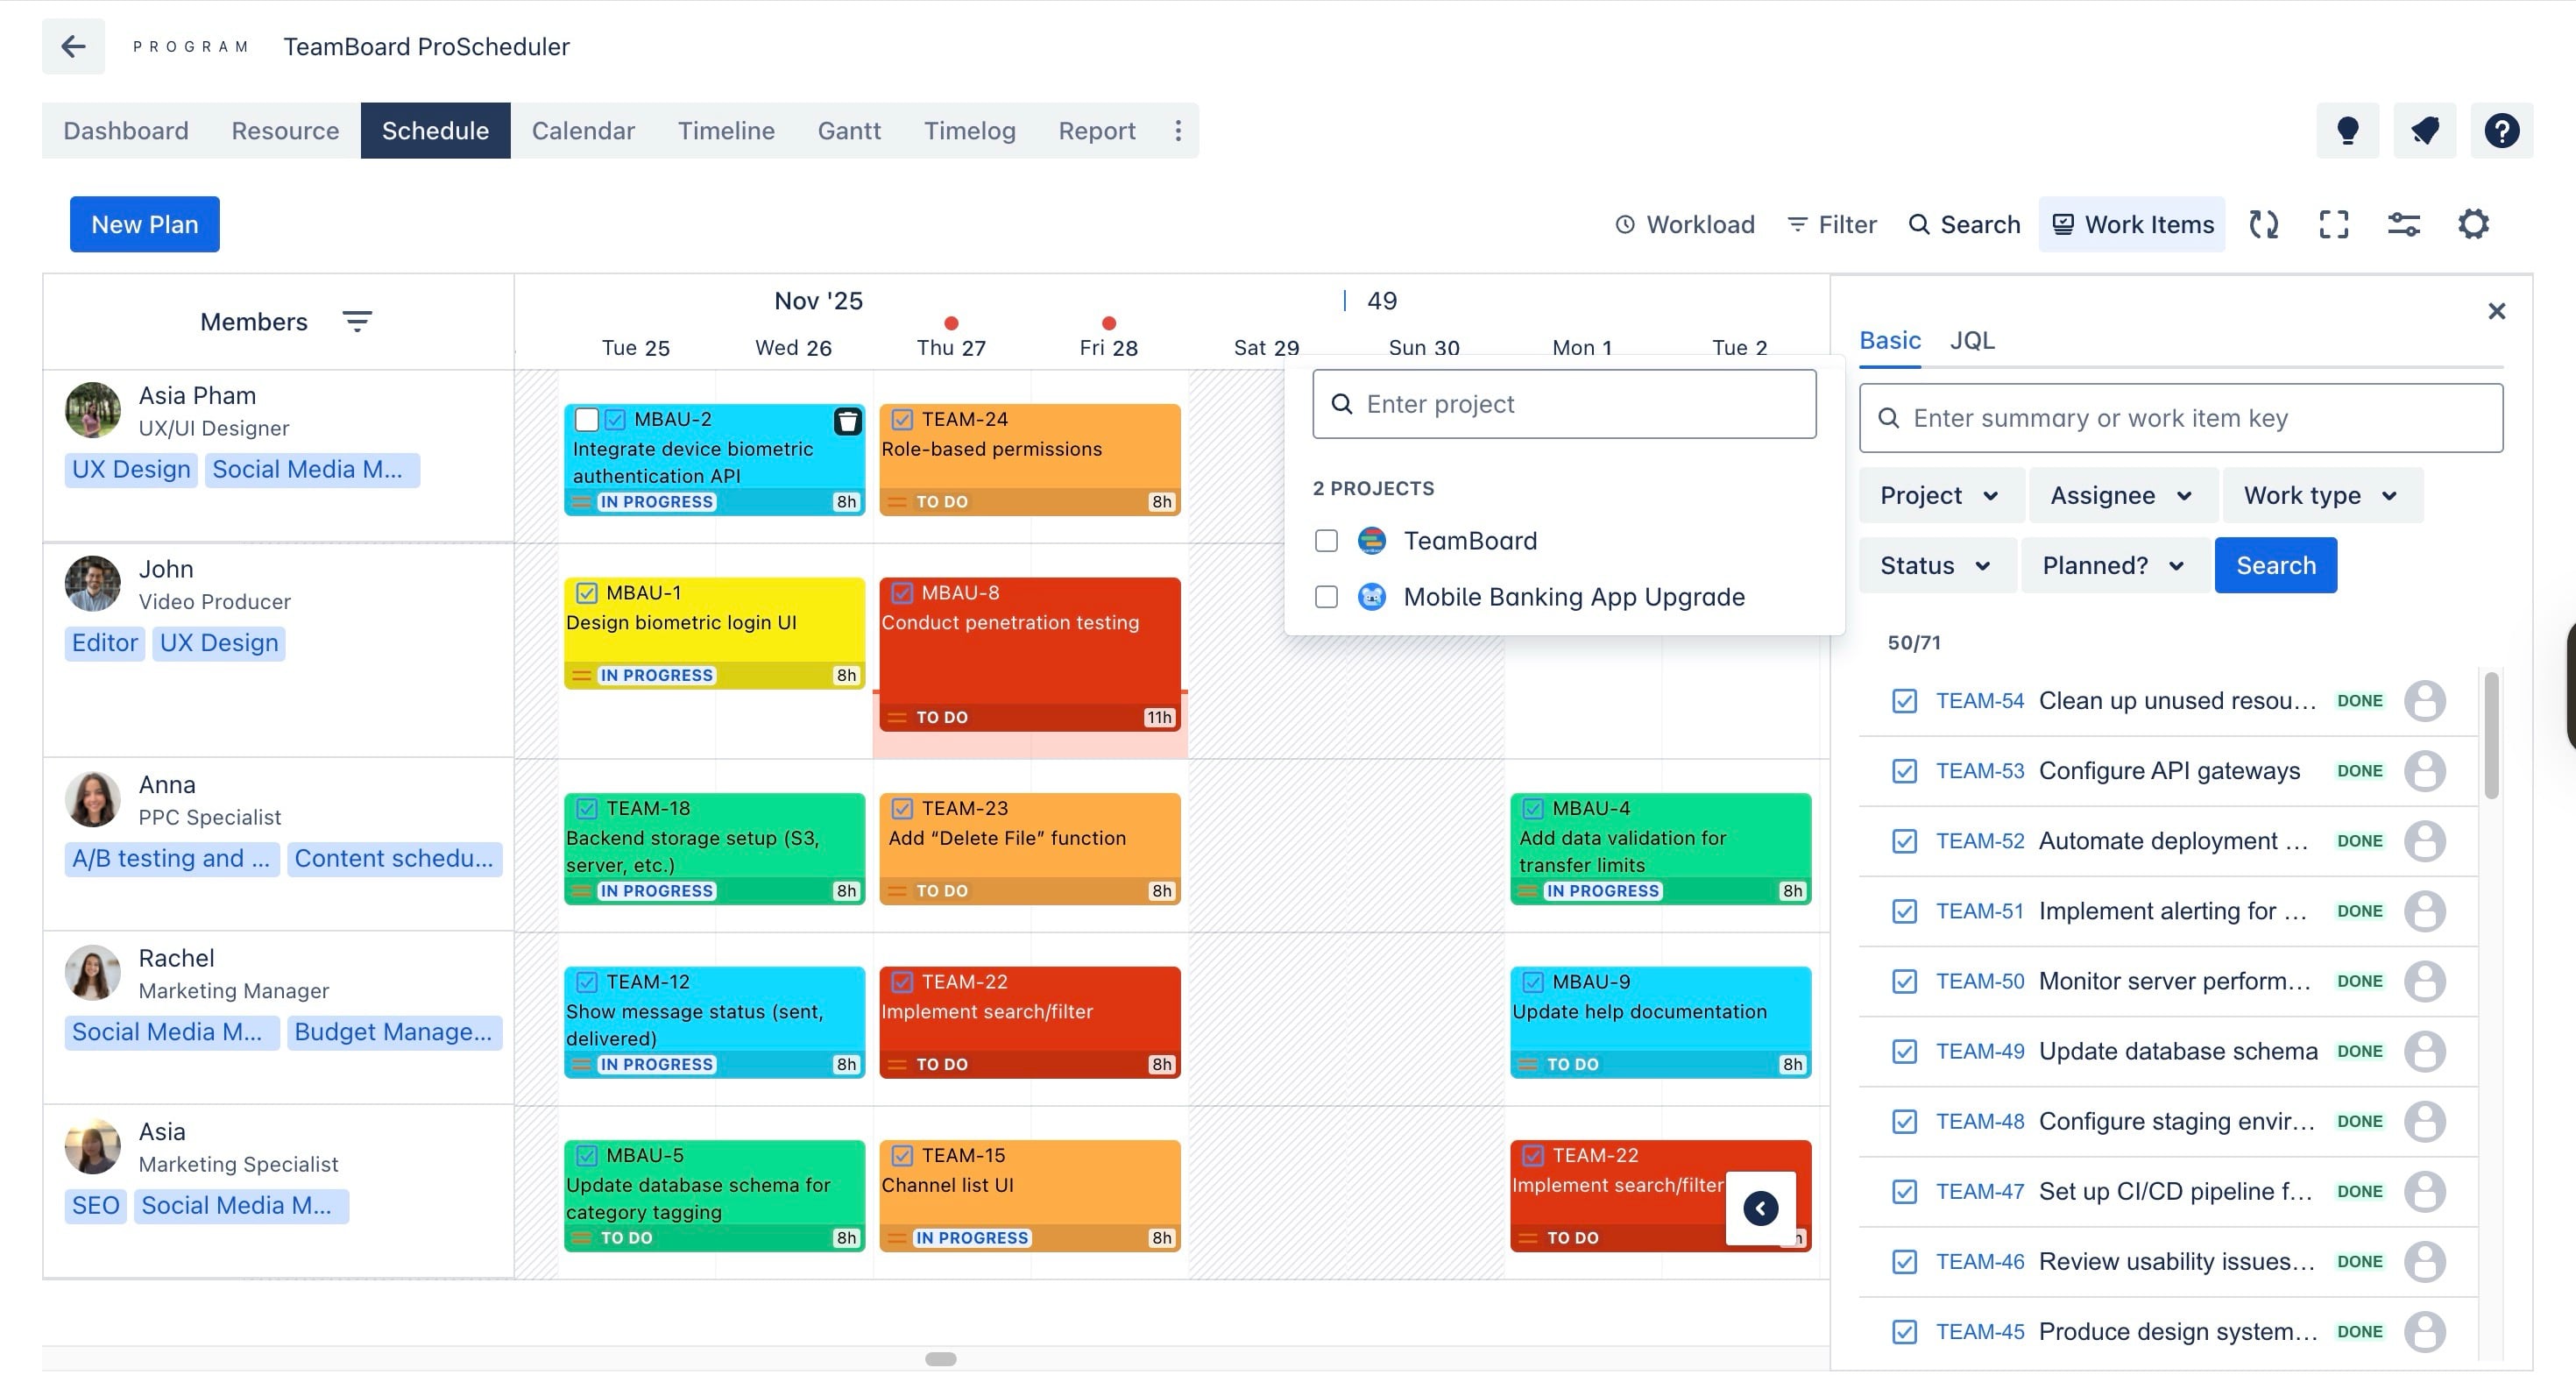Switch to the Calendar tab
The image size is (2576, 1375).
coord(583,130)
